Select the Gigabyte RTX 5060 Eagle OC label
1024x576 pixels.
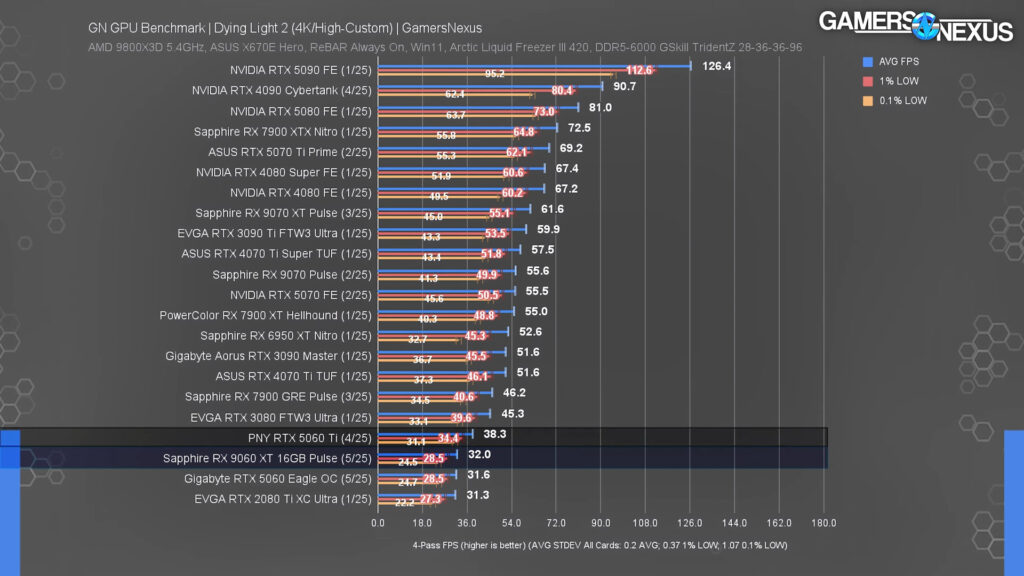(x=278, y=478)
